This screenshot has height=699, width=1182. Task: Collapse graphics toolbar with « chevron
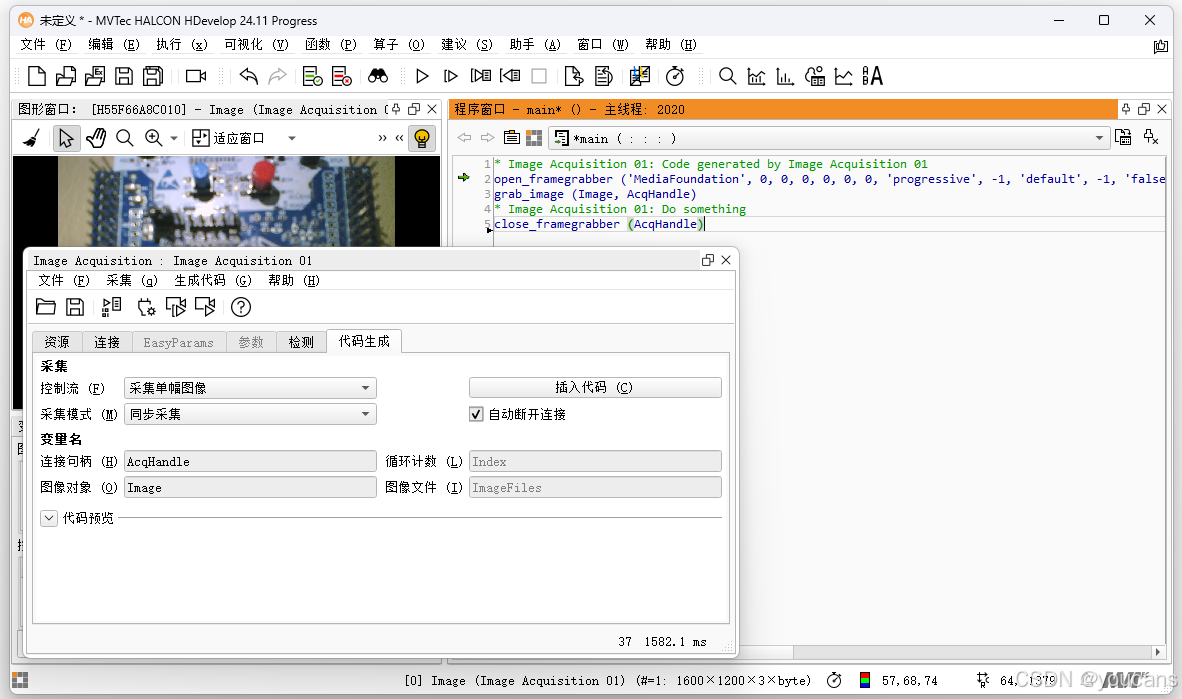(400, 138)
